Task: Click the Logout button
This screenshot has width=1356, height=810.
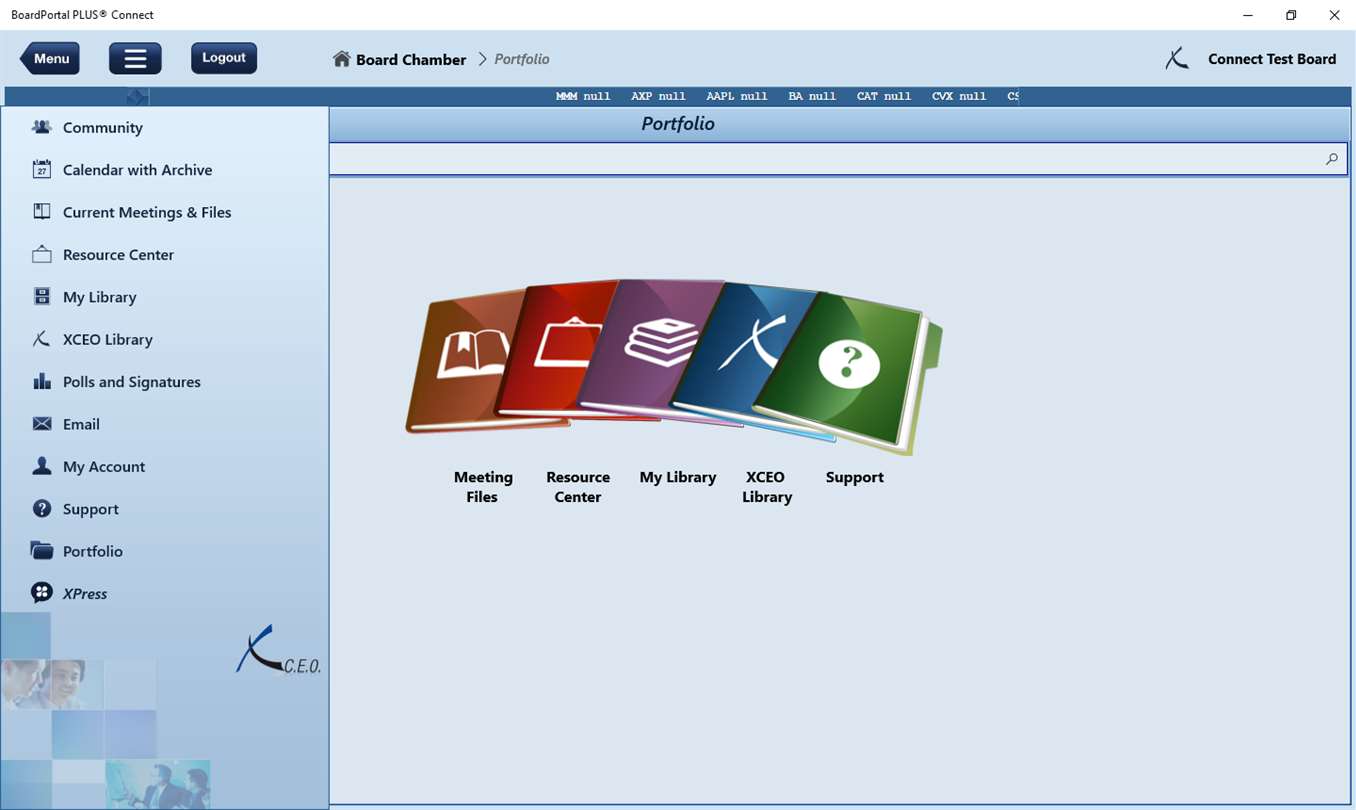Action: pos(224,58)
